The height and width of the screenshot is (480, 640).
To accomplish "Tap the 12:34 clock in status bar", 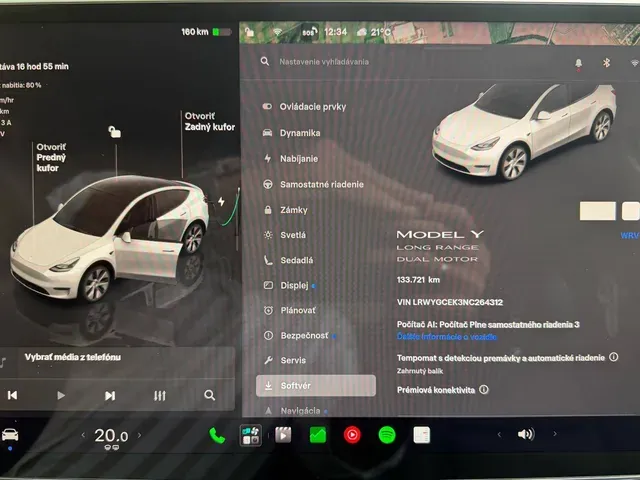I will click(336, 32).
